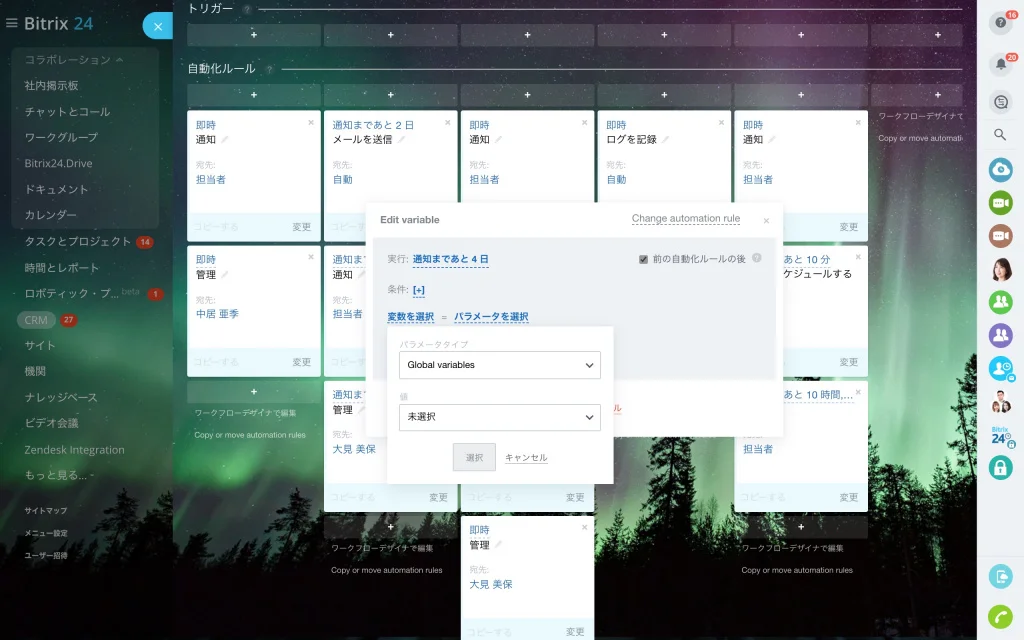Viewport: 1024px width, 640px height.
Task: Open the chat messages bubble icon
Action: pyautogui.click(x=1000, y=102)
